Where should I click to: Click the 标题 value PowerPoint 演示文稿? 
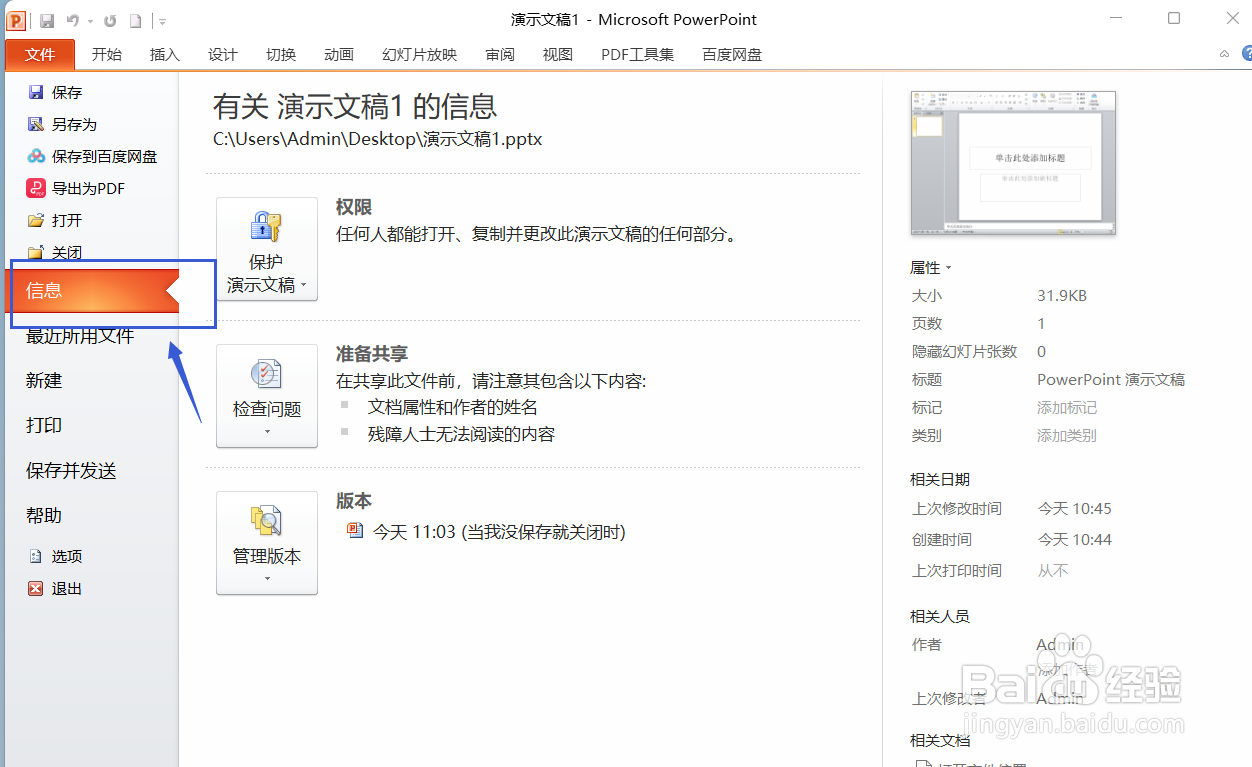tap(1111, 380)
